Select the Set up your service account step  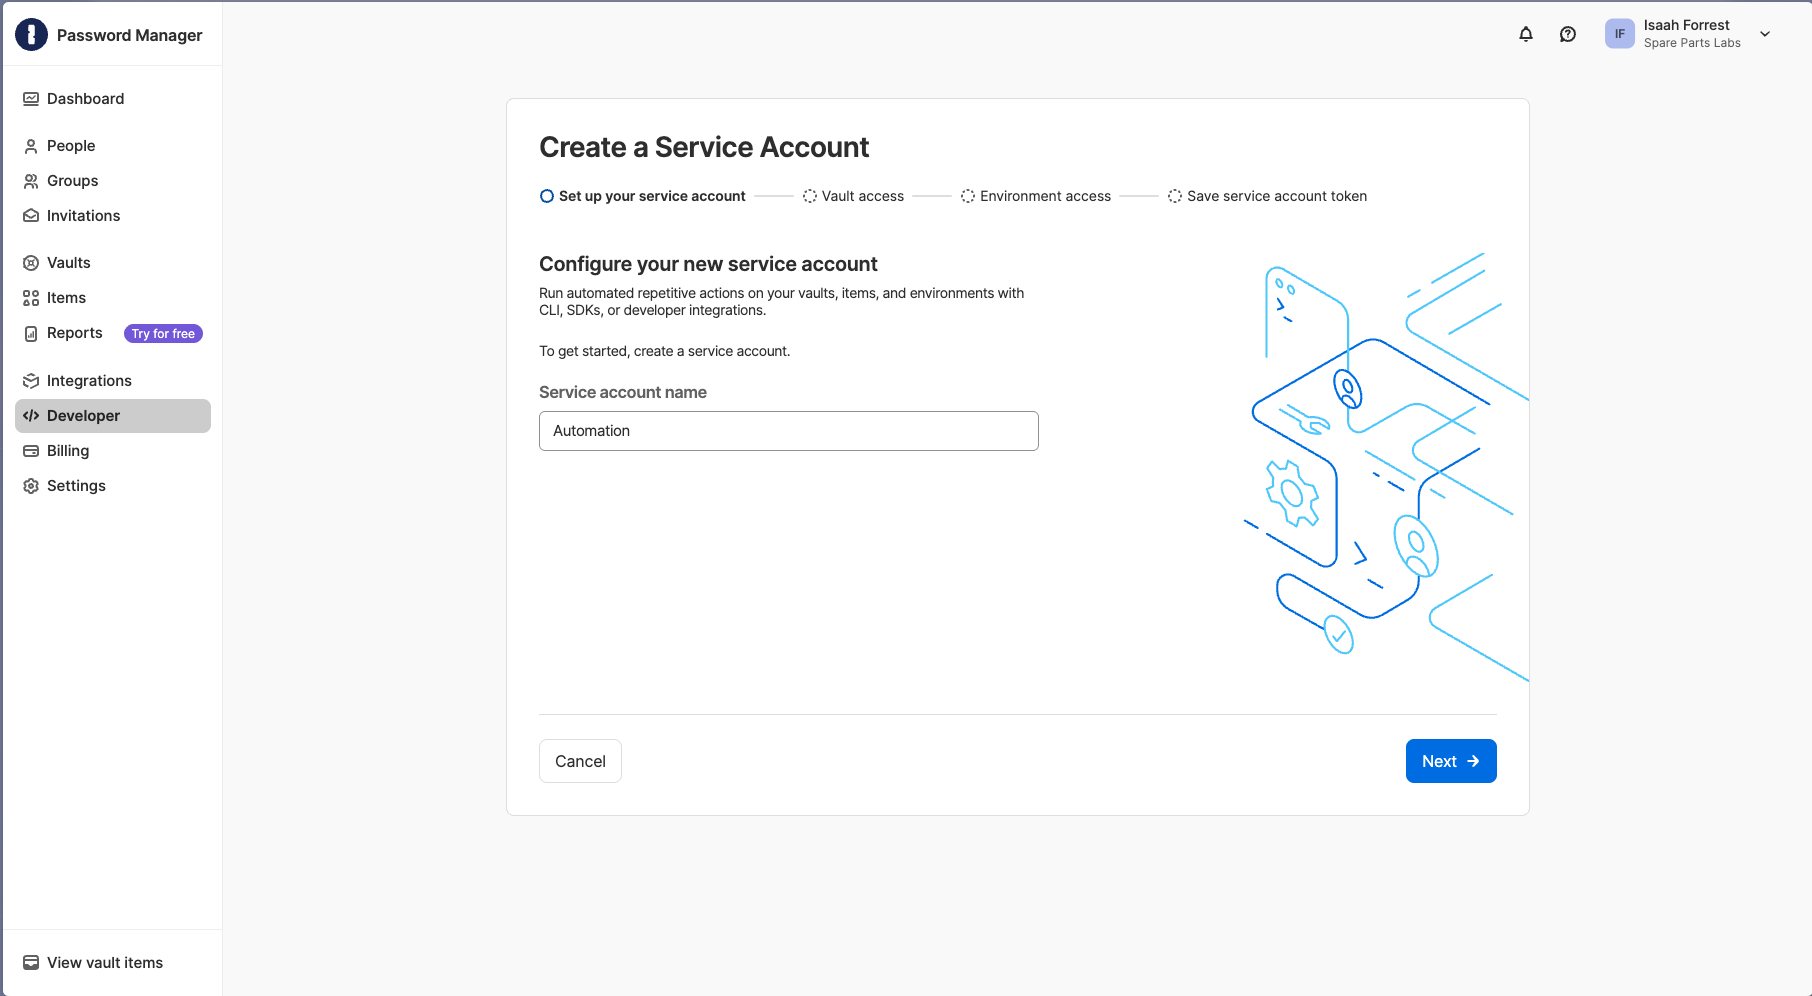pyautogui.click(x=643, y=196)
